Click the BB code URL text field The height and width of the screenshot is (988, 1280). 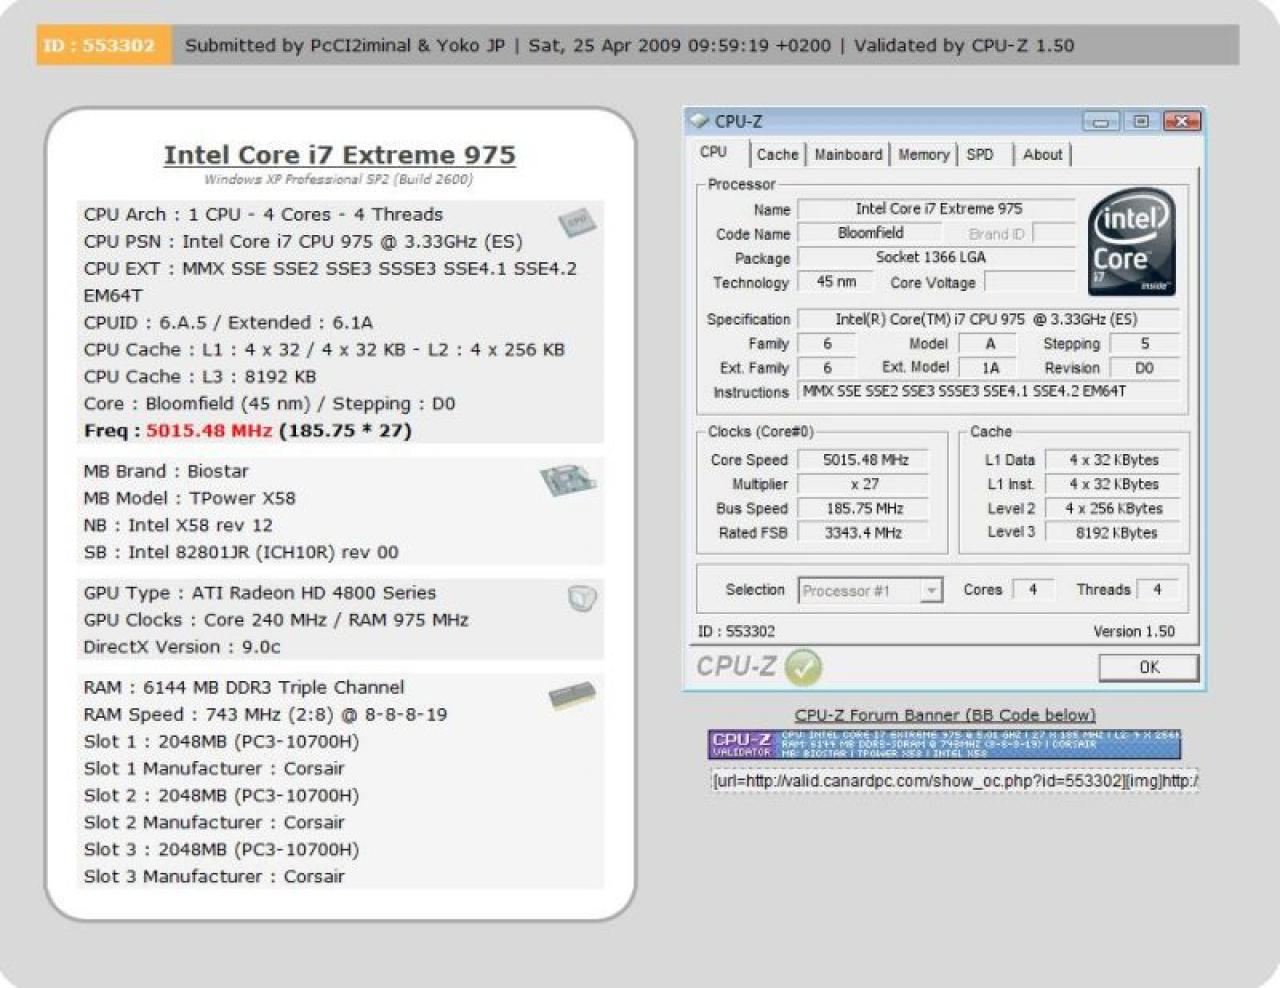coord(955,780)
